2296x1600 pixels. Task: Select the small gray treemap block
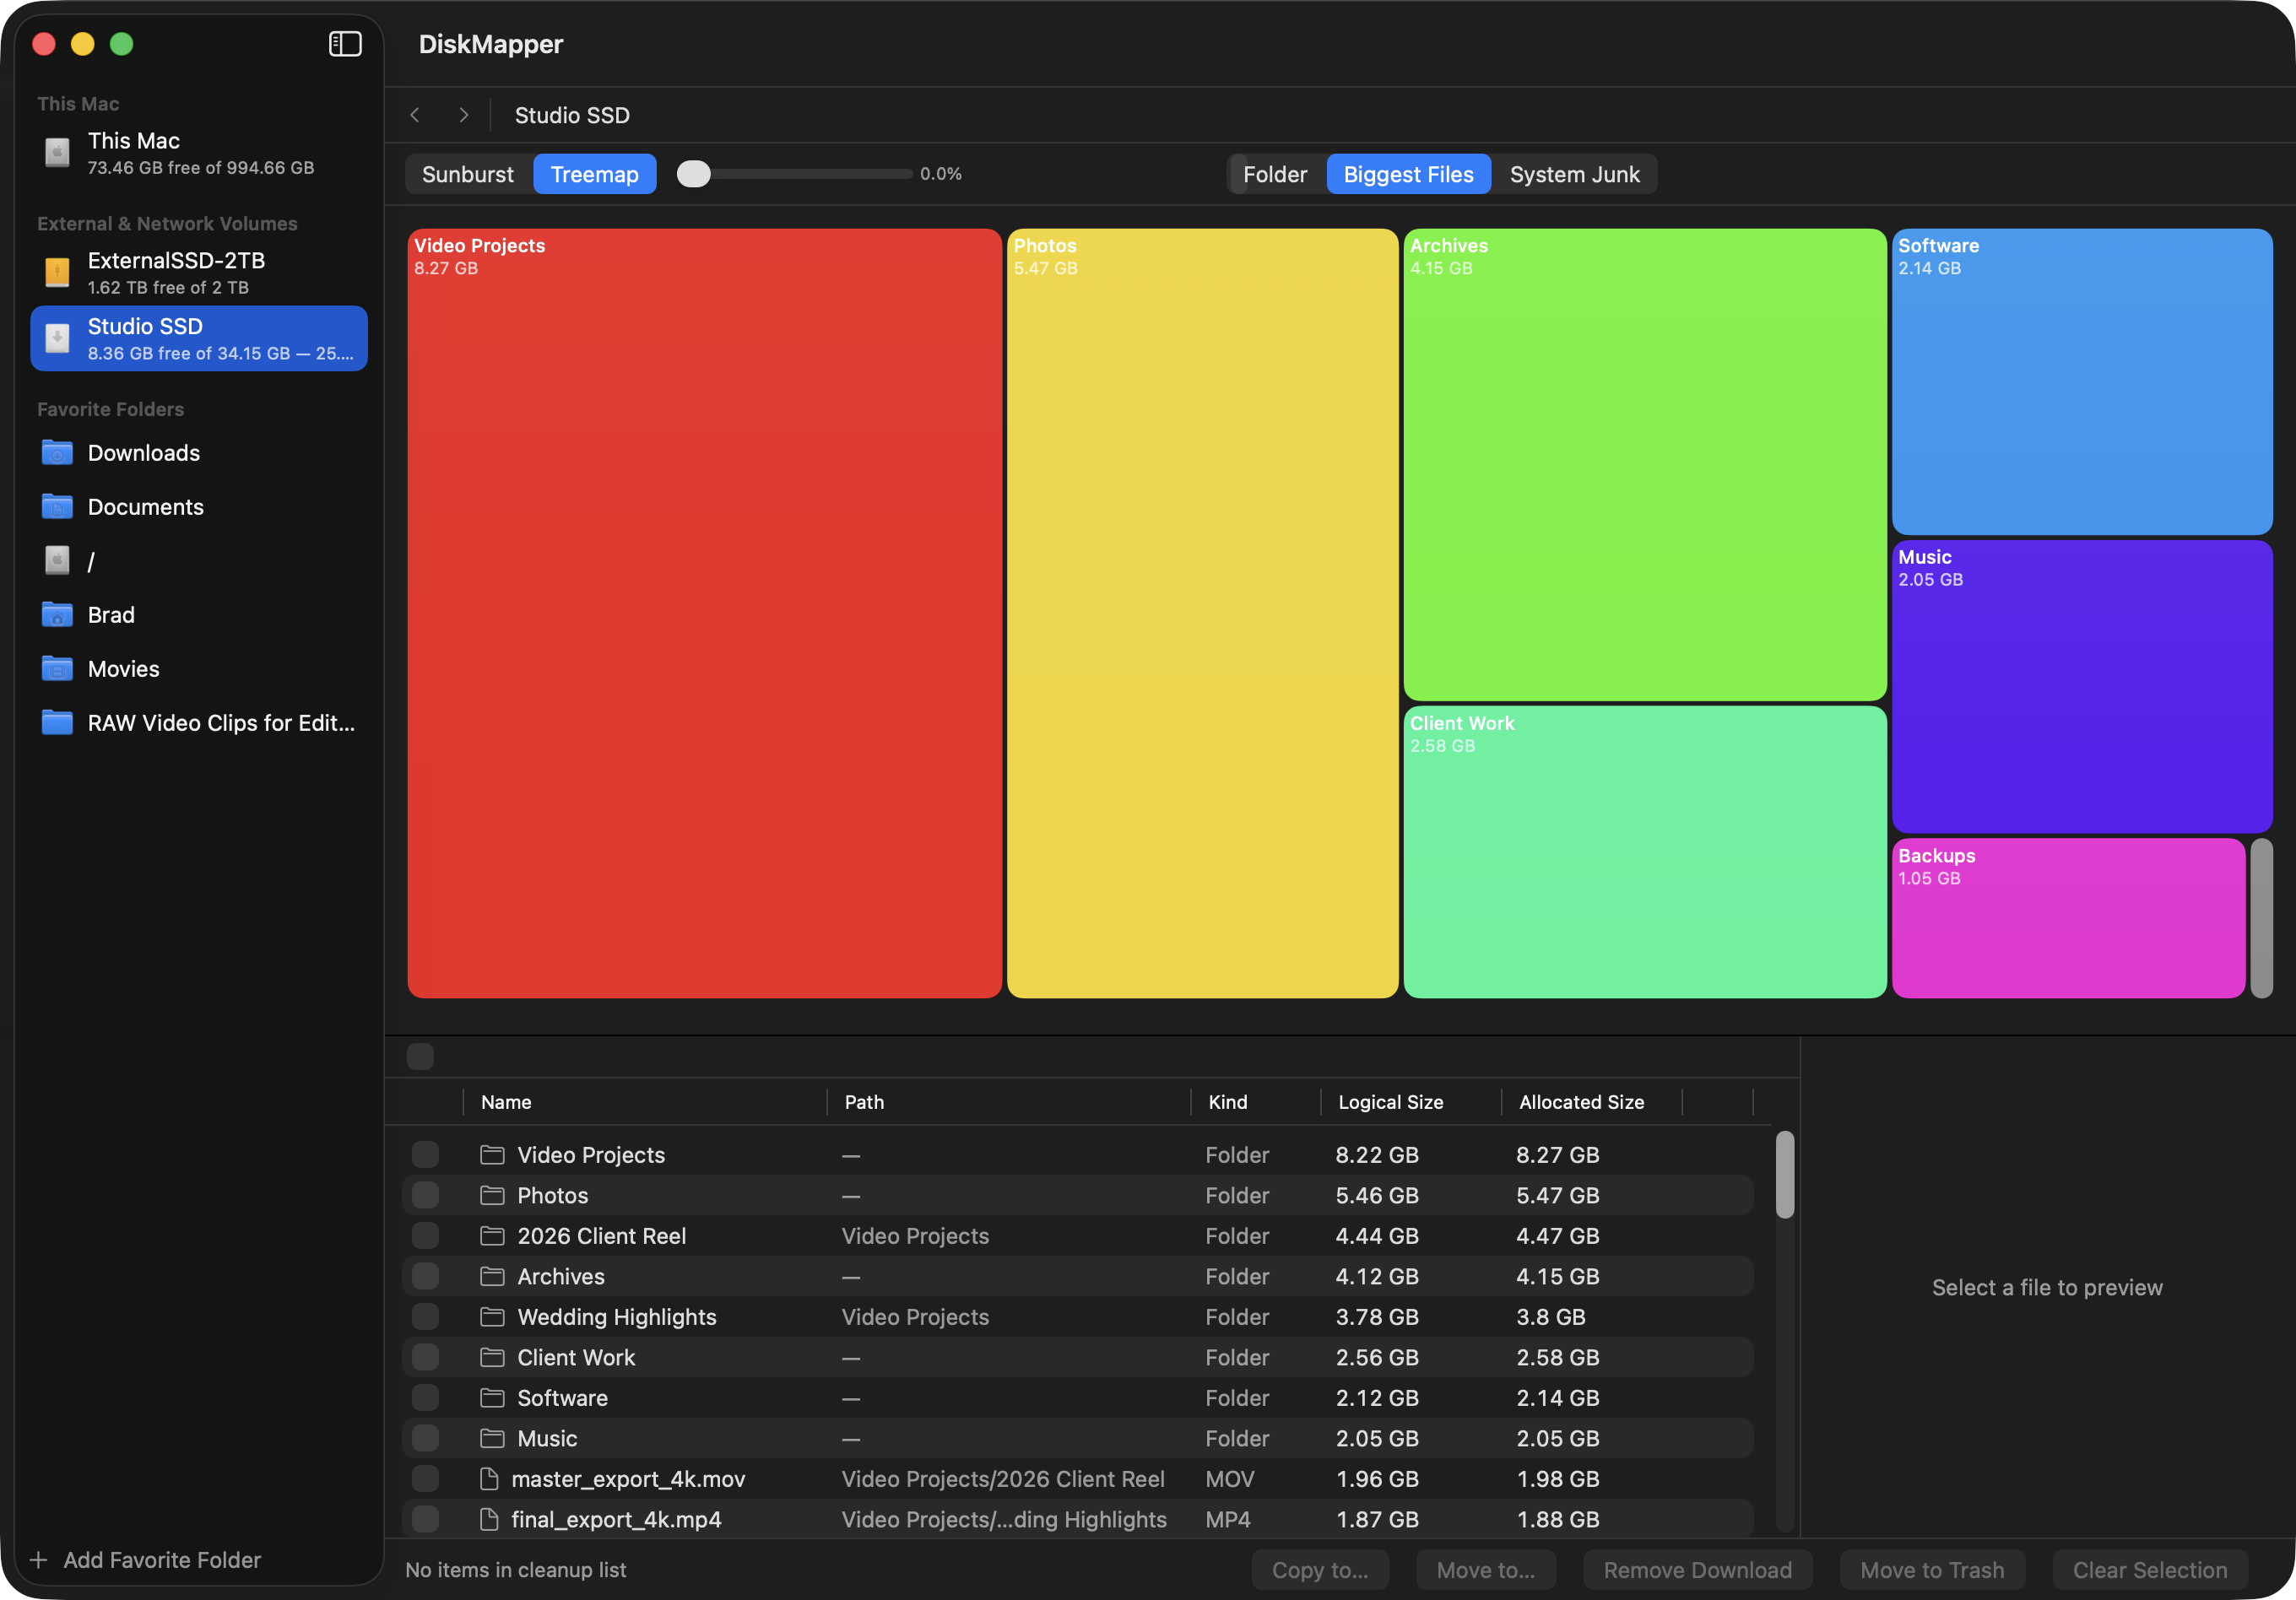pyautogui.click(x=2261, y=918)
